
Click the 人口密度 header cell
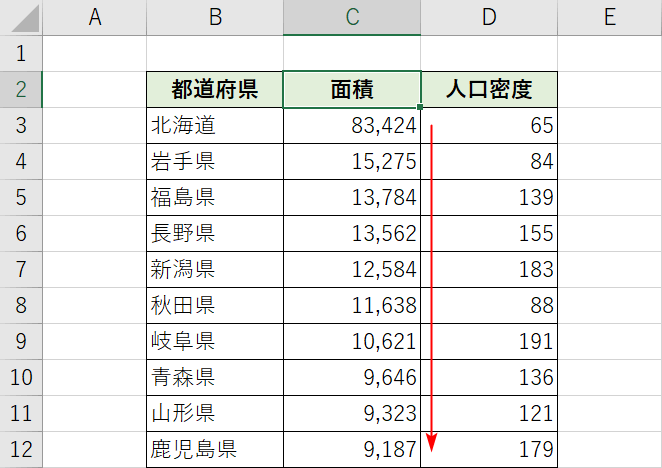pyautogui.click(x=488, y=90)
